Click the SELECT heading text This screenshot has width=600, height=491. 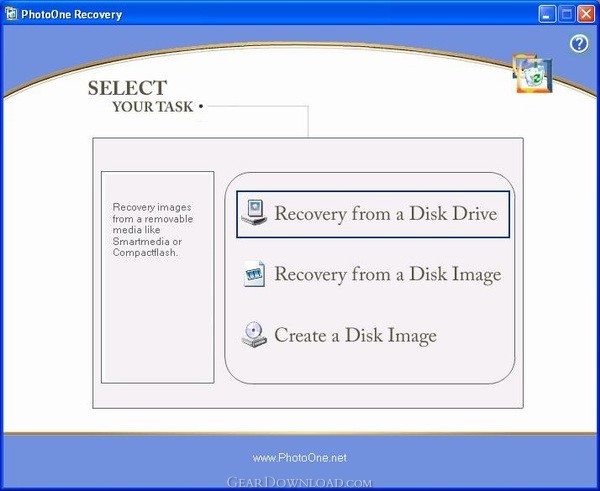(127, 88)
